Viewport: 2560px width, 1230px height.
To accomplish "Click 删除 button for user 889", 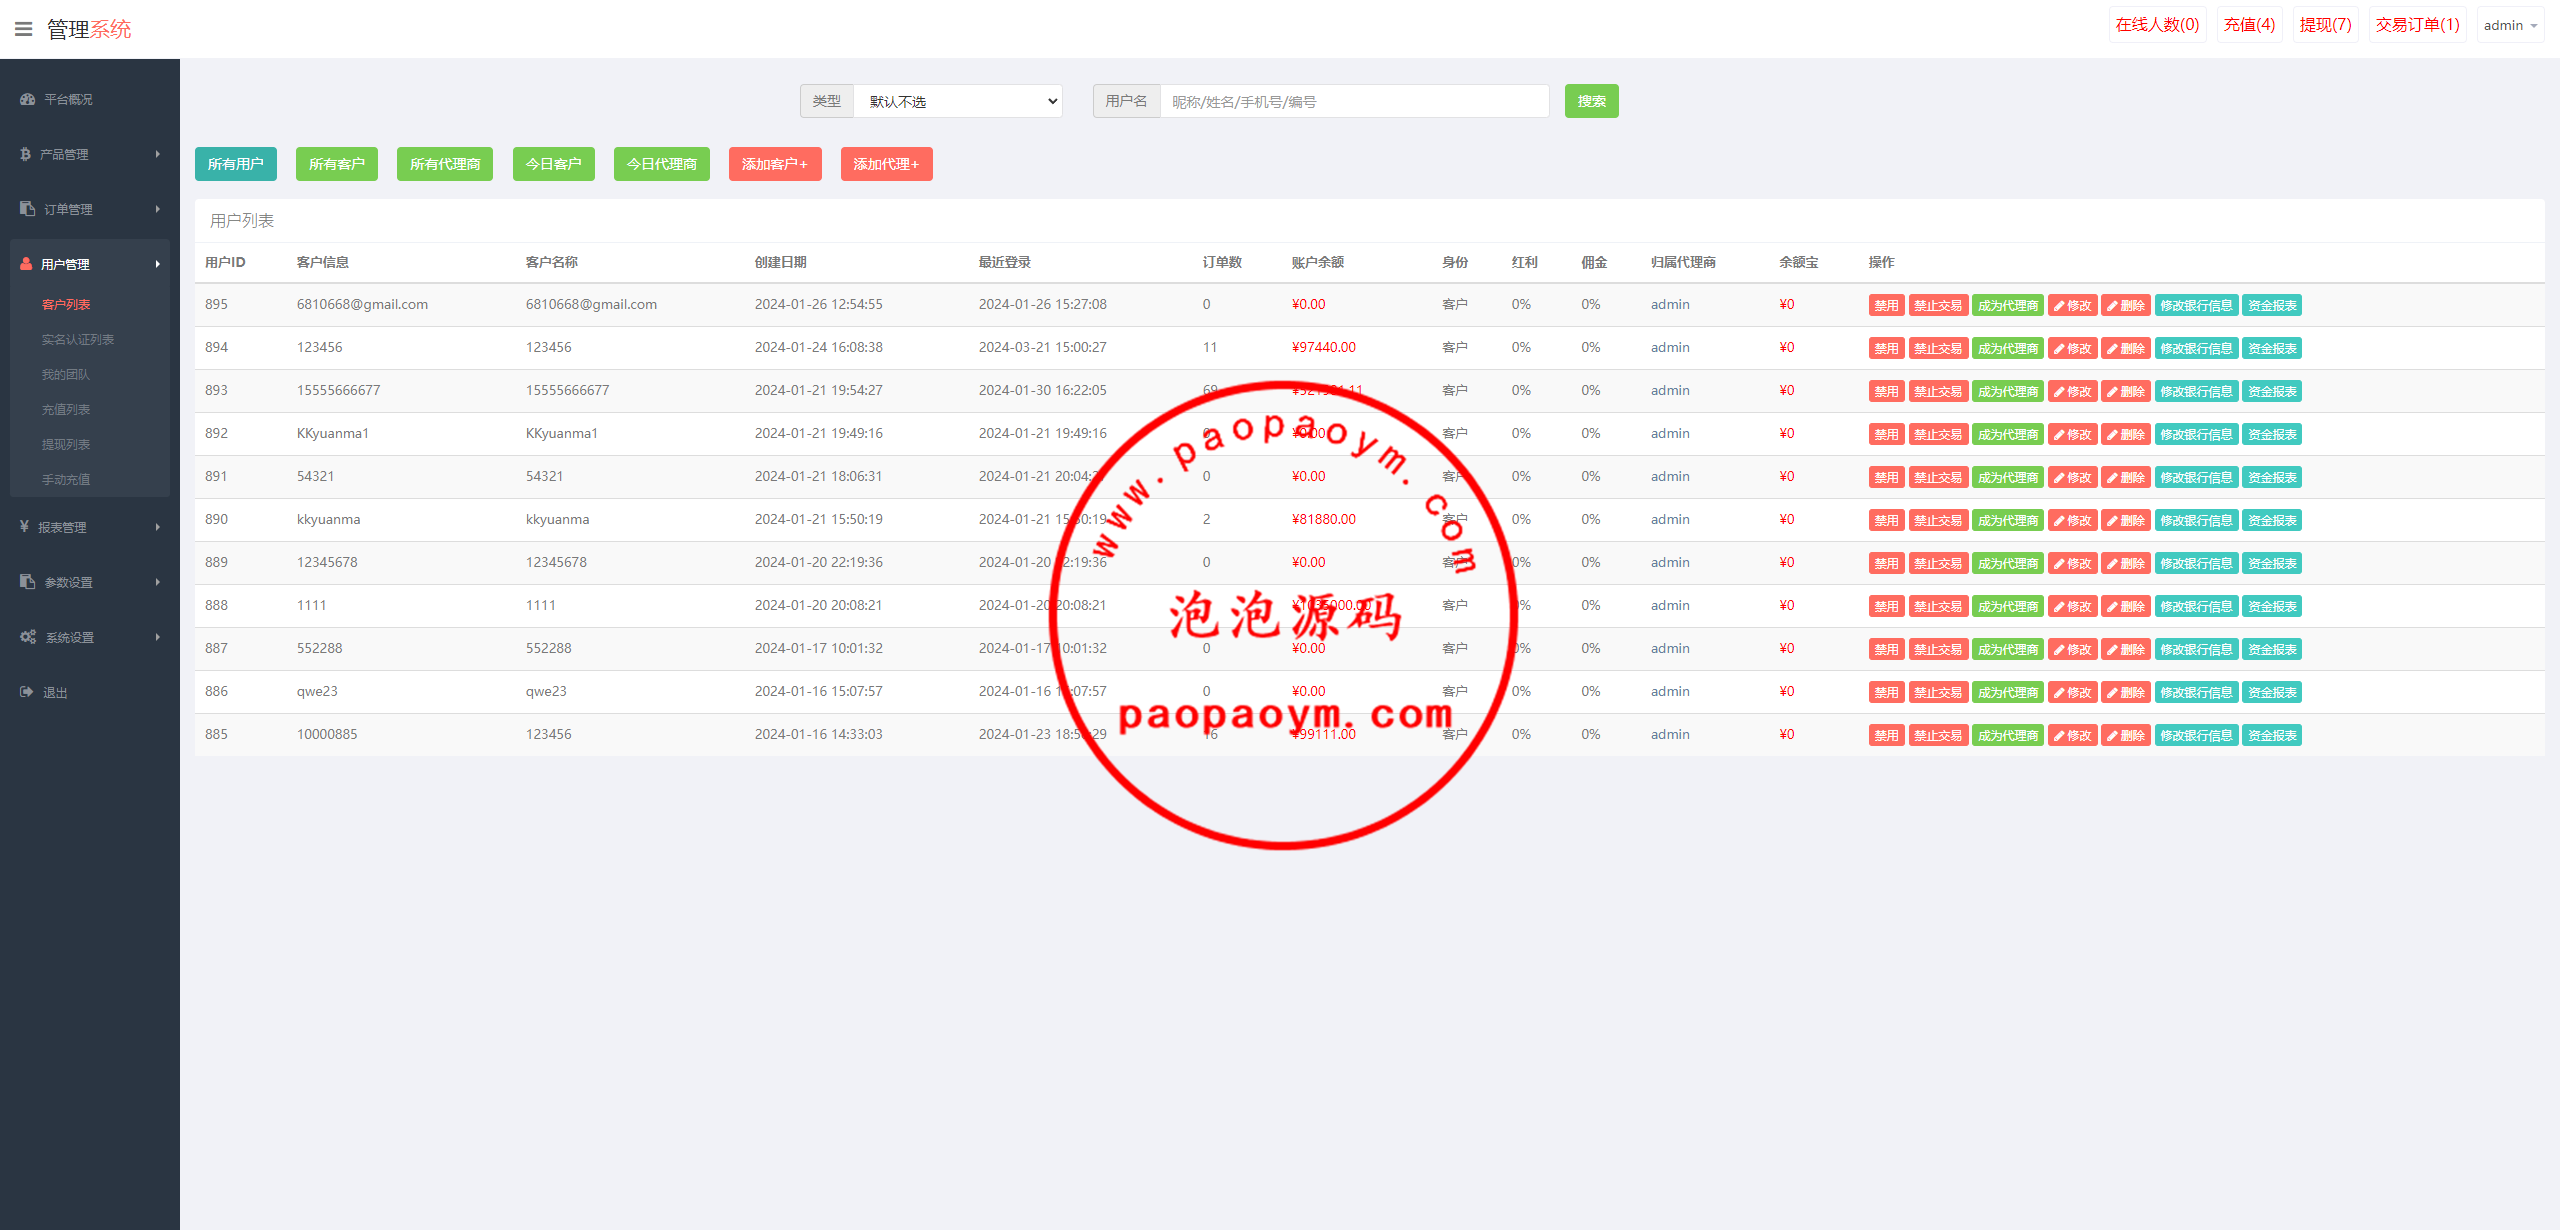I will coord(2126,563).
